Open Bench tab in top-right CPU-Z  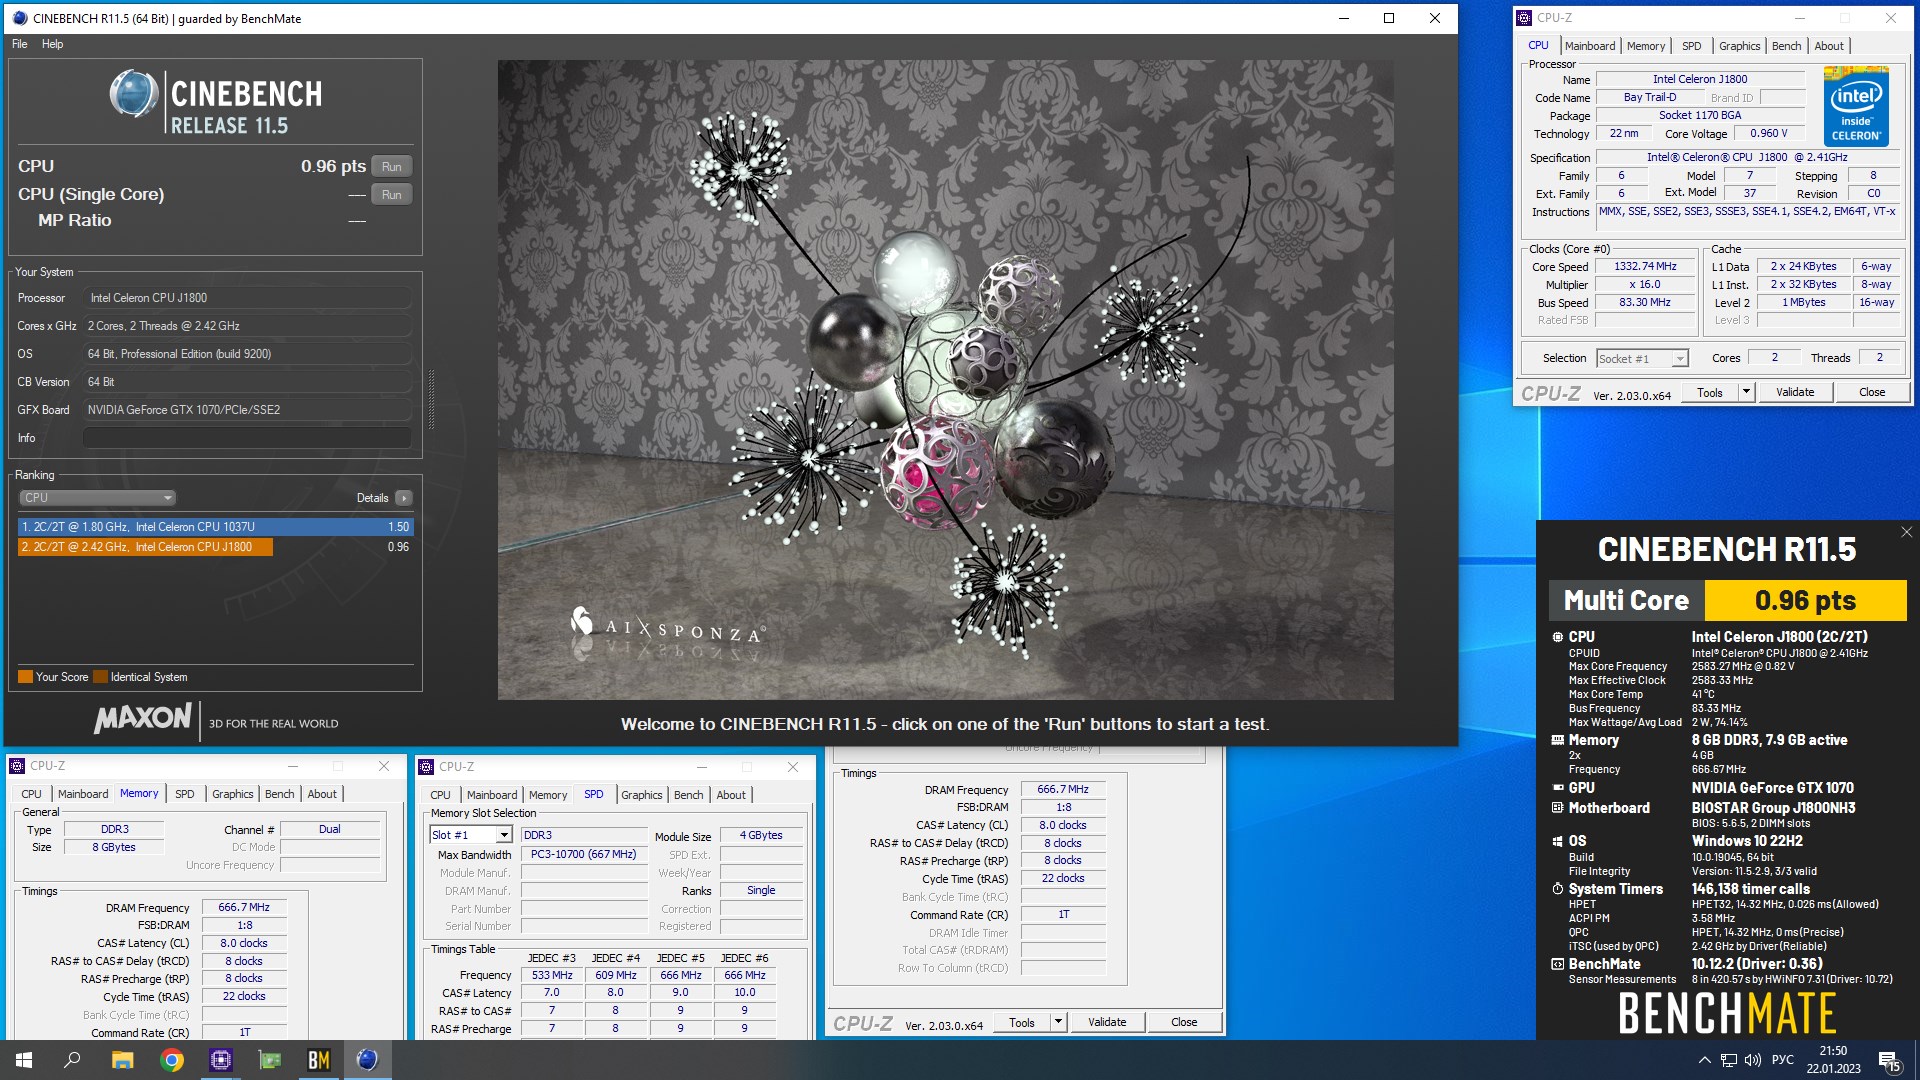pos(1786,46)
